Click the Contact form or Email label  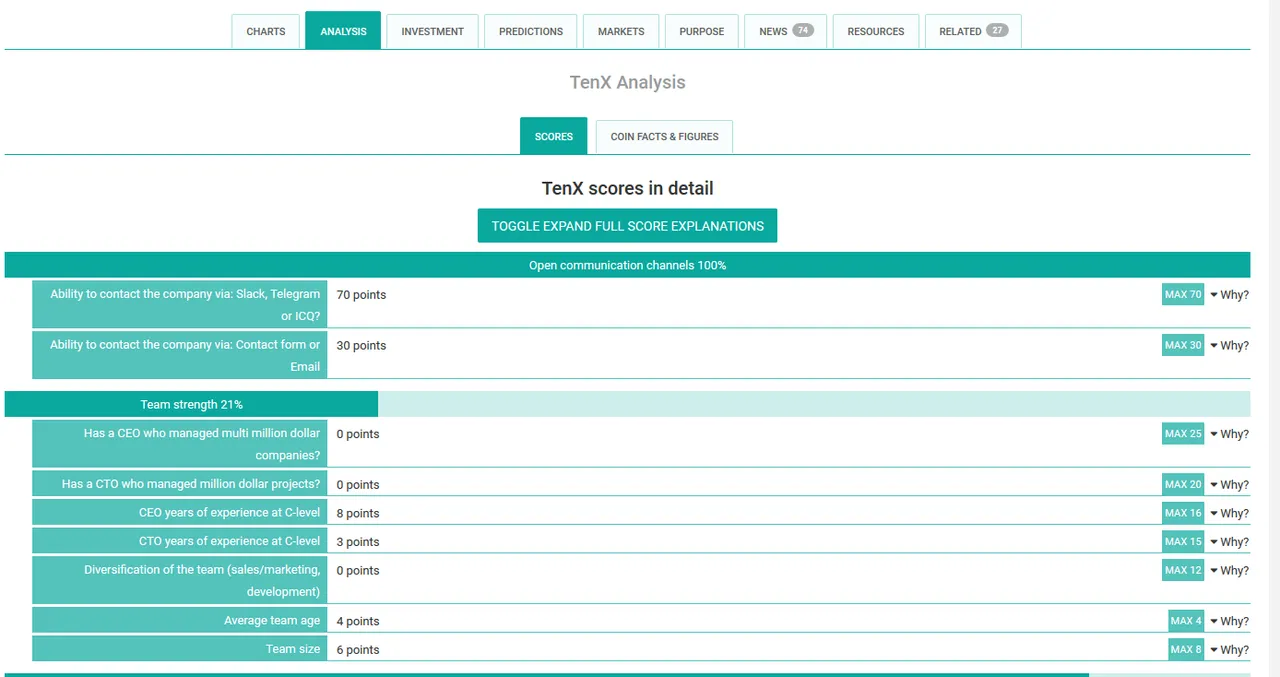pyautogui.click(x=180, y=355)
